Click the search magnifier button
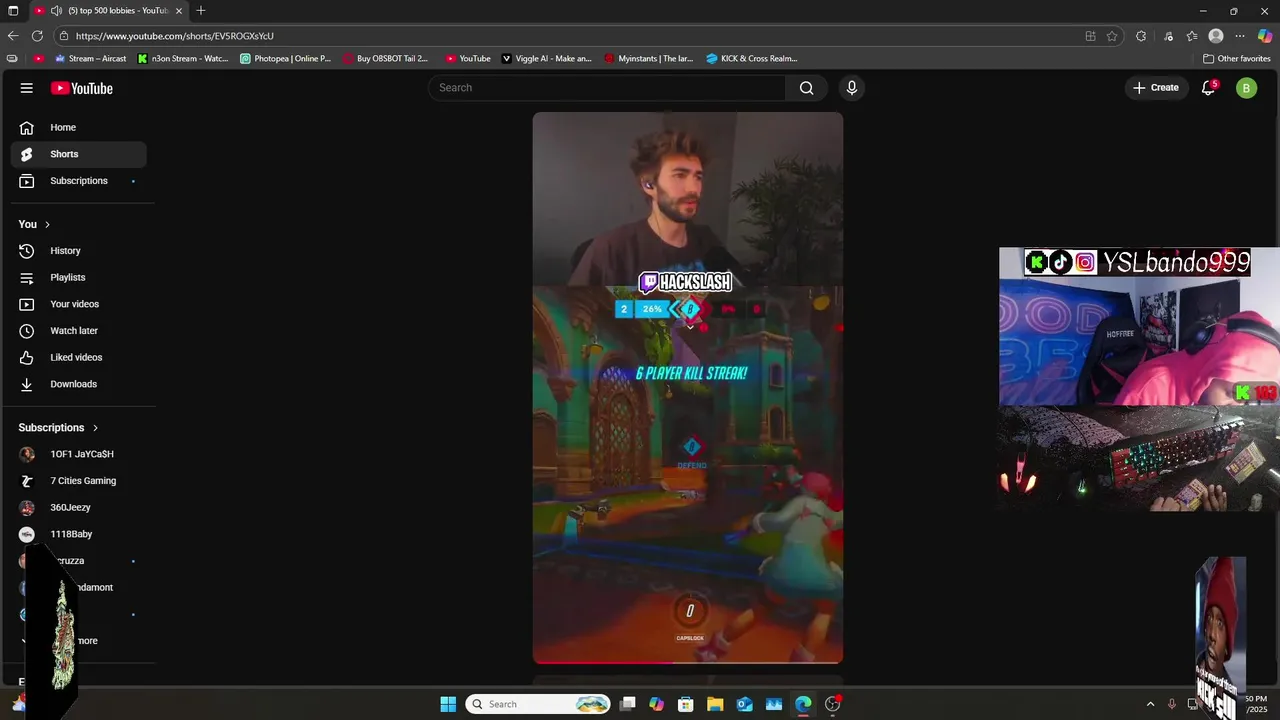 click(x=806, y=88)
